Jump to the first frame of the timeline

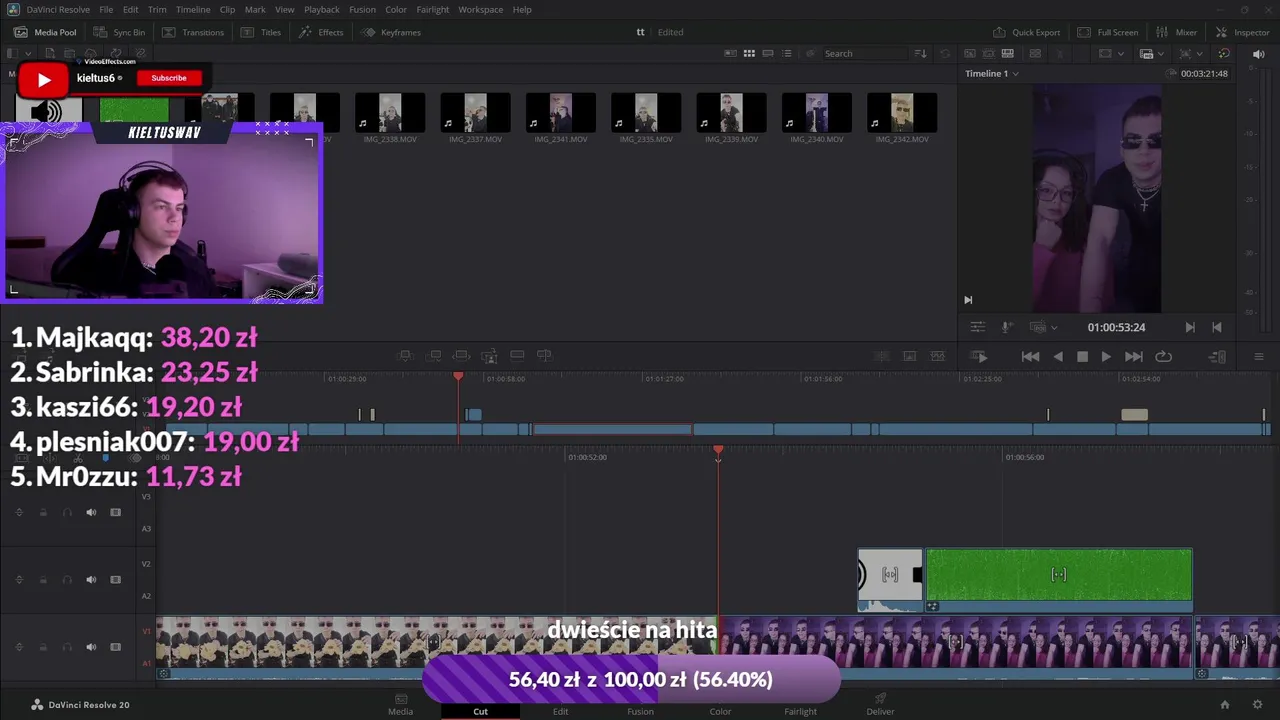pyautogui.click(x=1030, y=356)
